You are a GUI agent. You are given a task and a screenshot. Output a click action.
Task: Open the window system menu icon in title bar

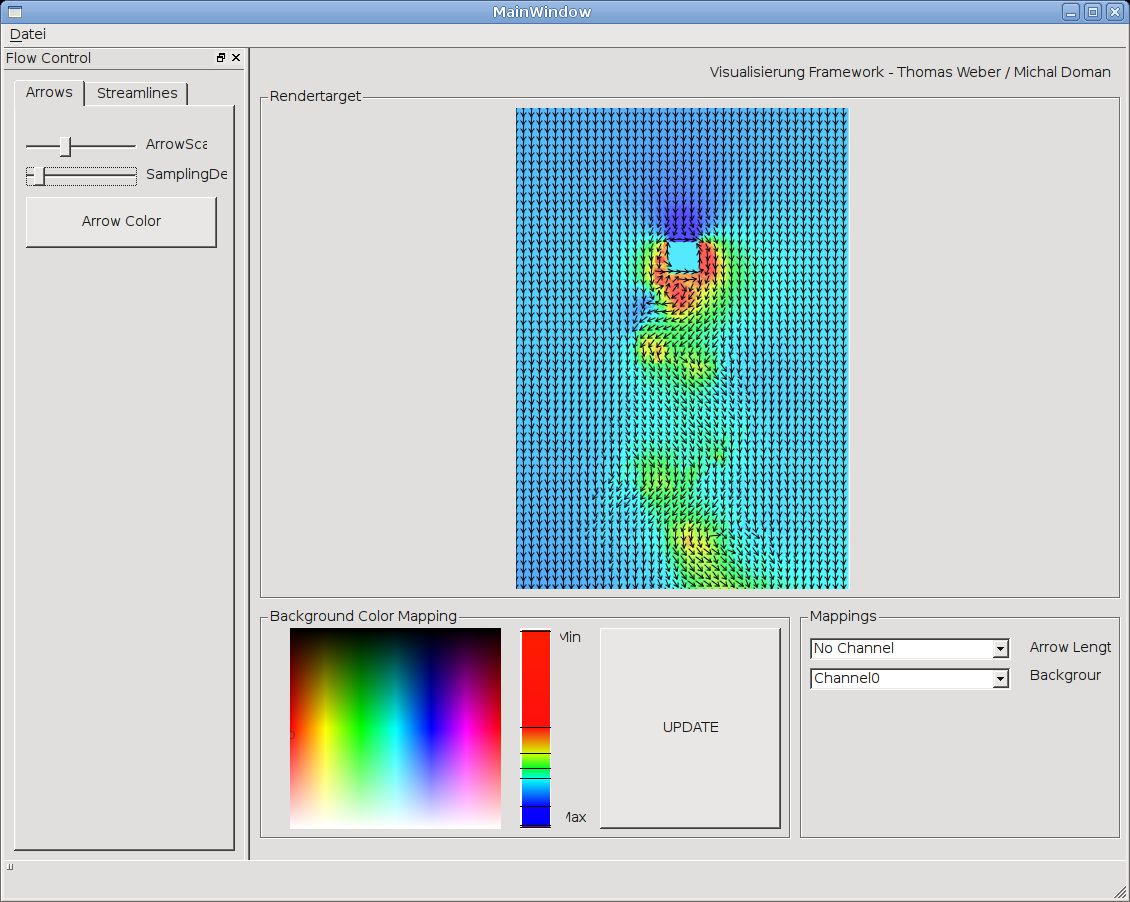(14, 12)
